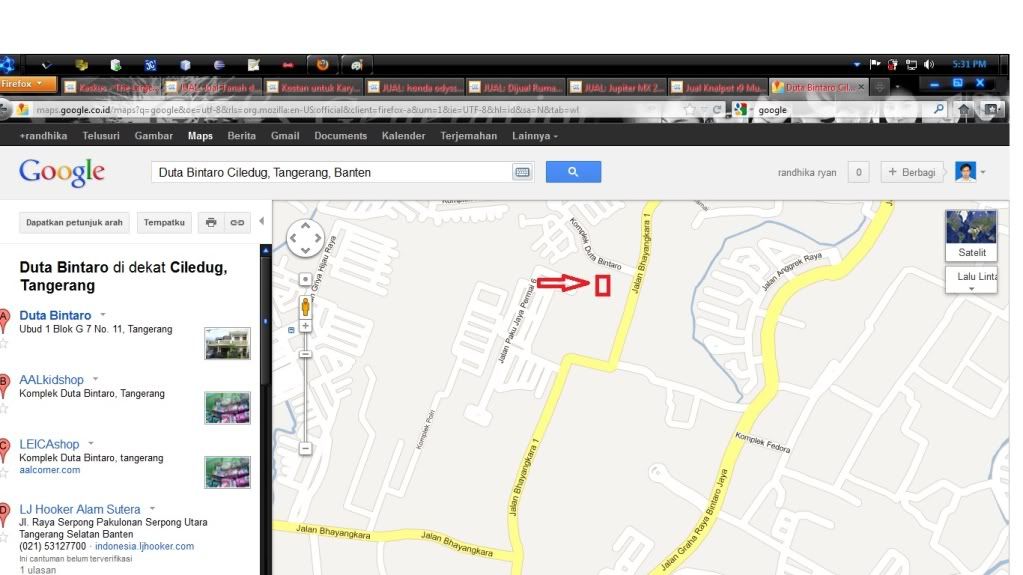Click the Tempatku button
Screen dimensions: 1023x575
(x=164, y=223)
